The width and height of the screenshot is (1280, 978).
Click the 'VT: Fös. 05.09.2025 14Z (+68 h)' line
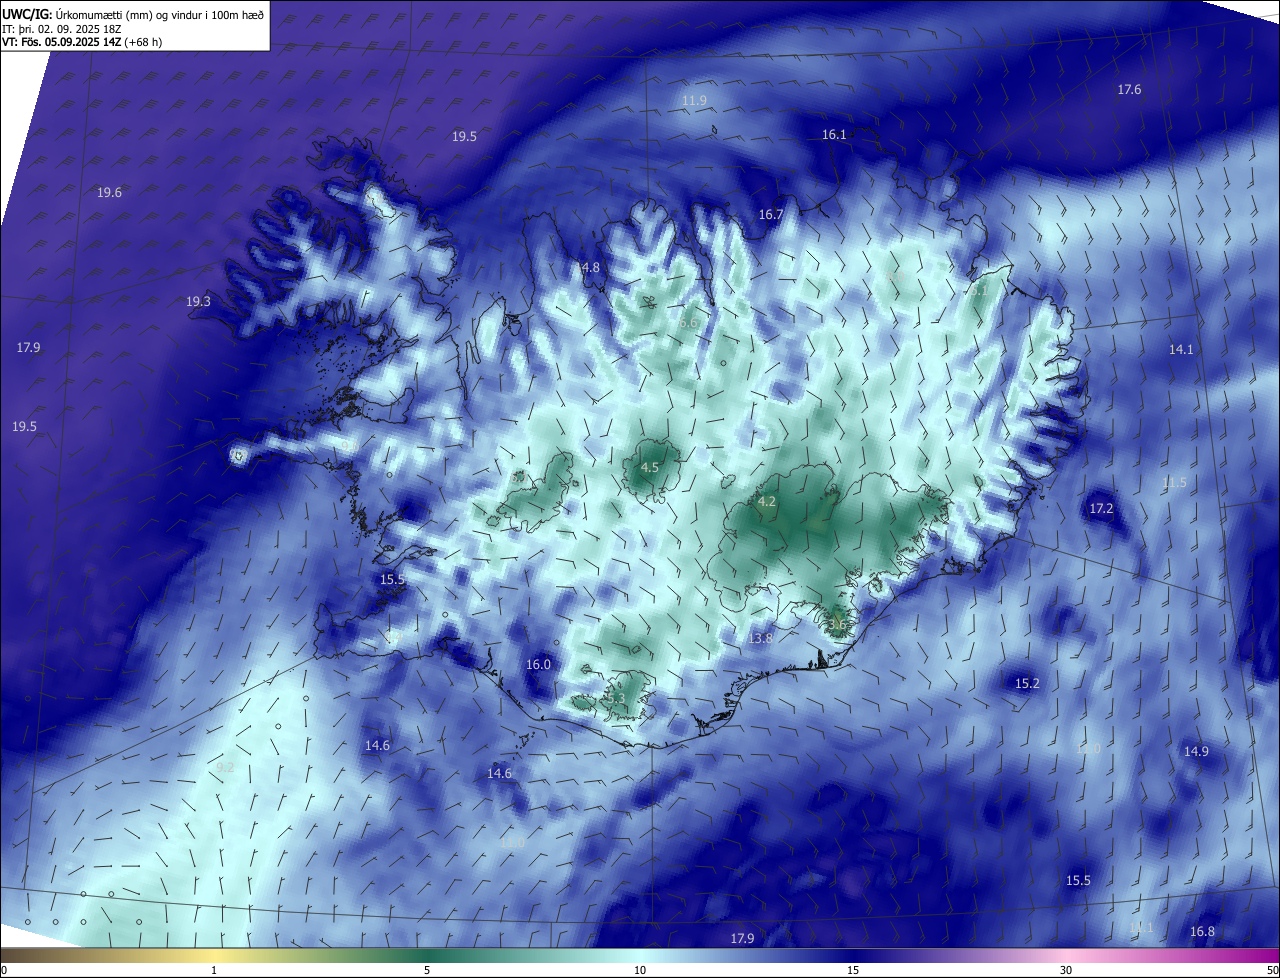pos(81,43)
